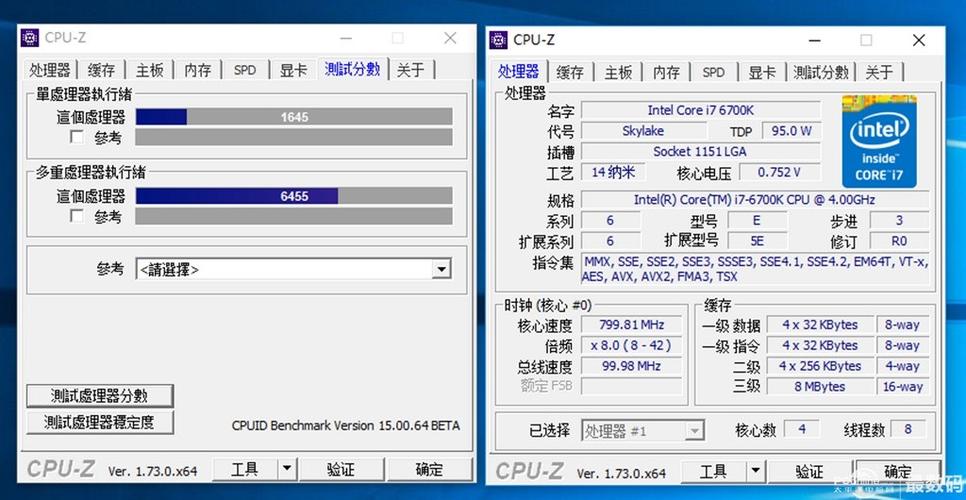Click empty 额定 FSB field
Screen dimensions: 966x500
(631, 386)
